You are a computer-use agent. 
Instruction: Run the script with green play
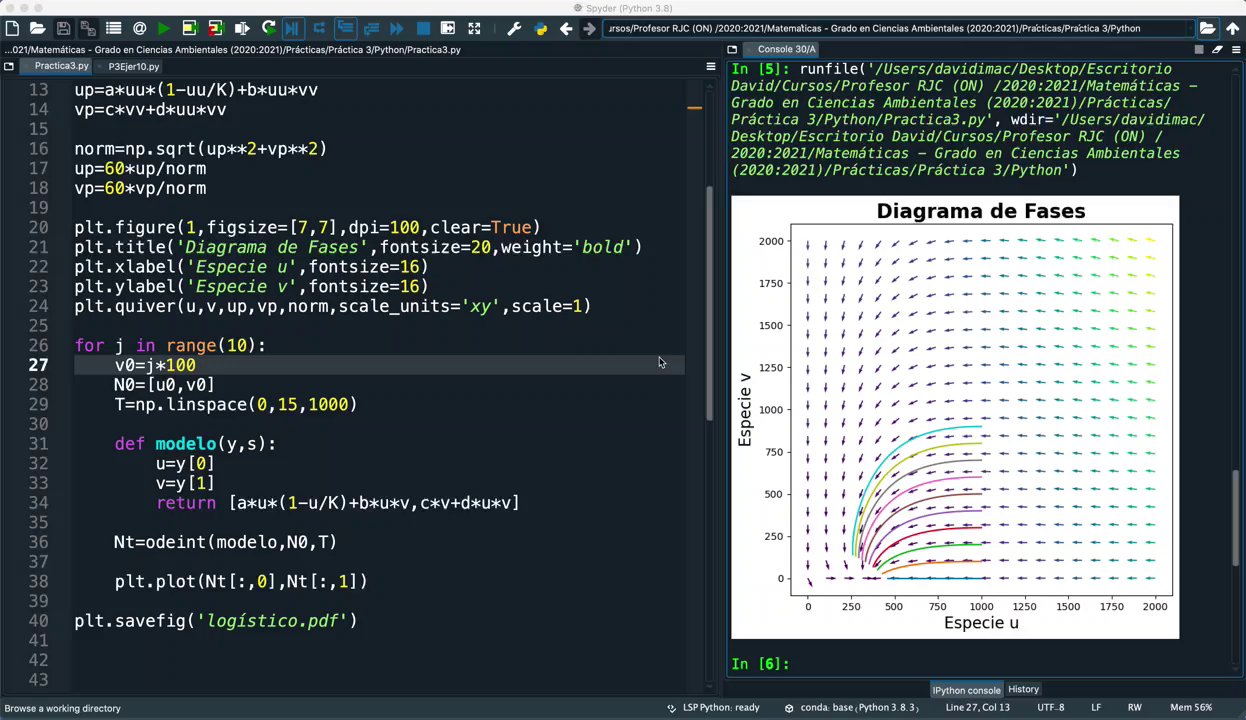pos(164,28)
